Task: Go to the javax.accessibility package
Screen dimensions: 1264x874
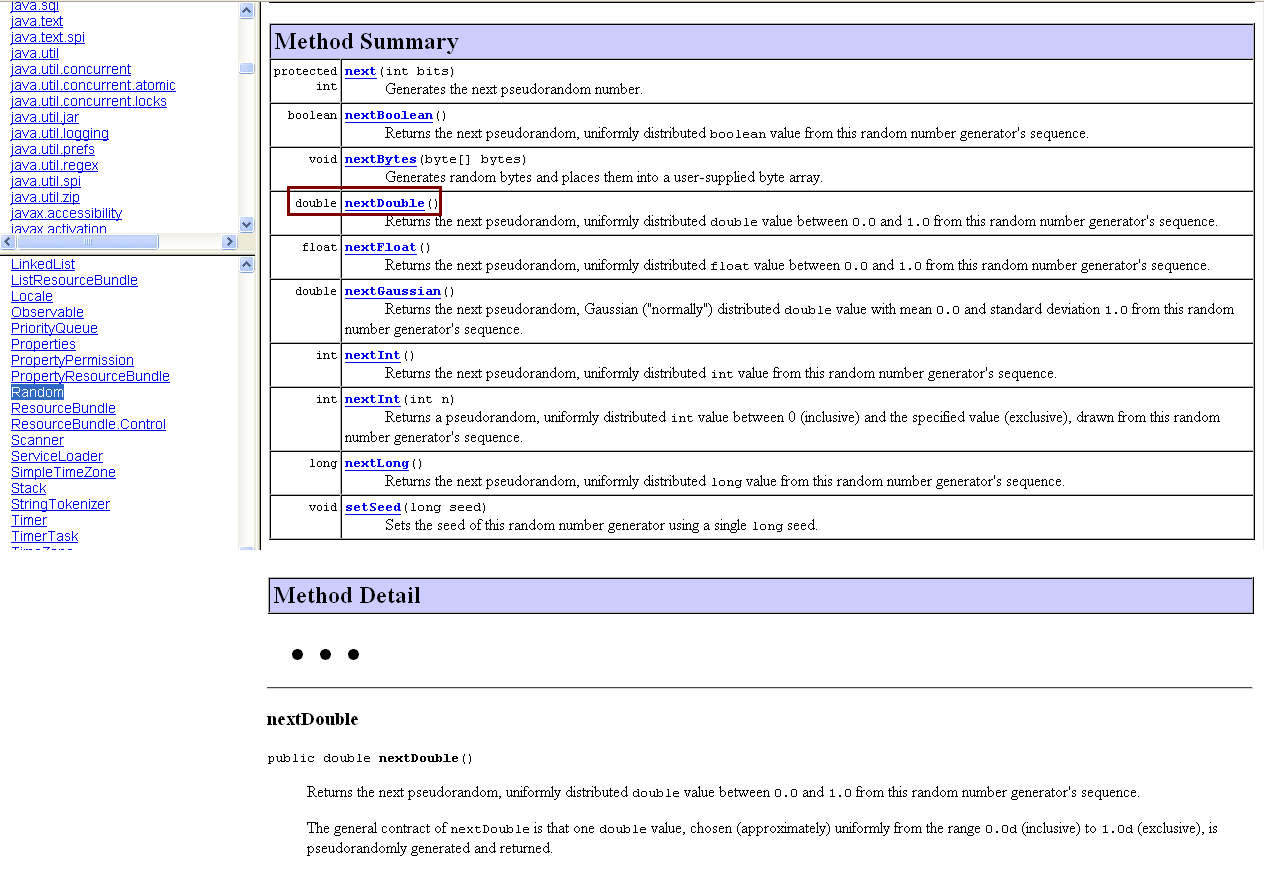Action: point(66,213)
